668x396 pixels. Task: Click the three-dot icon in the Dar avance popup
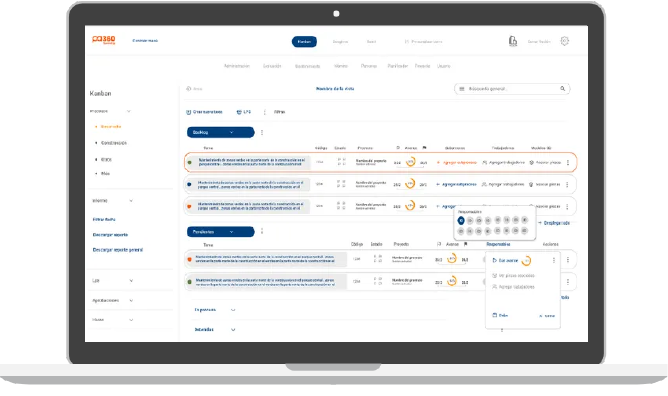[554, 260]
